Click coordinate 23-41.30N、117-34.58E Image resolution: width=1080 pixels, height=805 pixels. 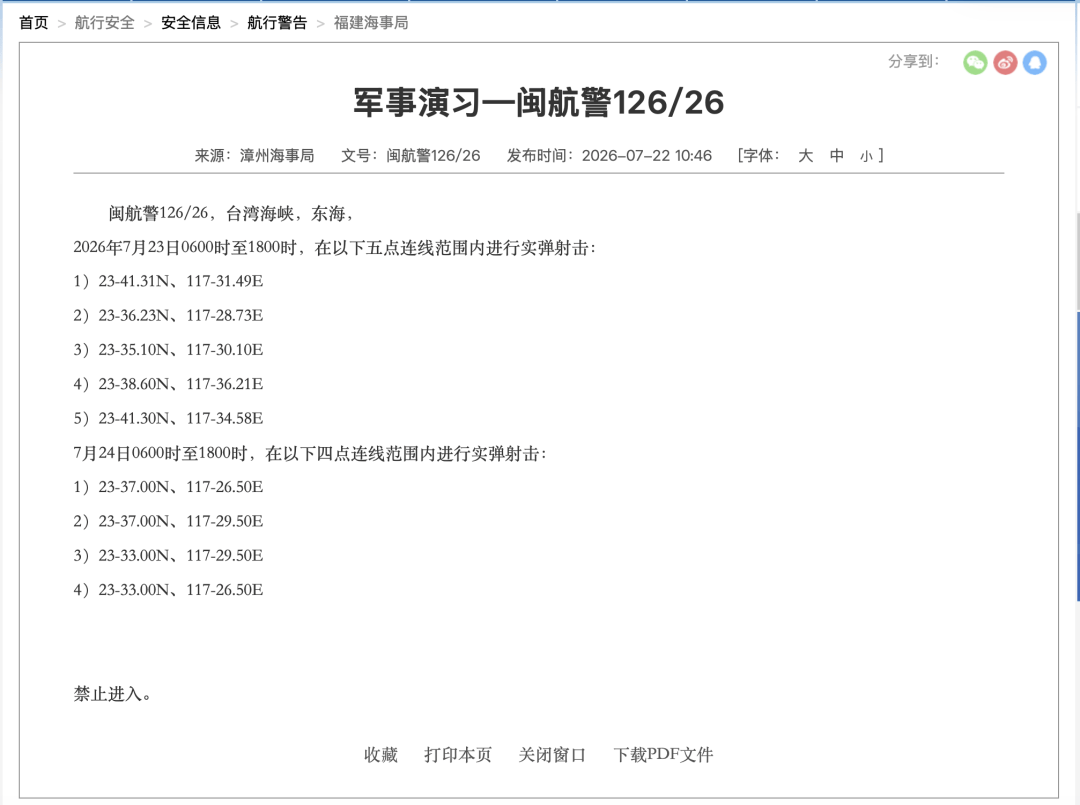pos(180,419)
